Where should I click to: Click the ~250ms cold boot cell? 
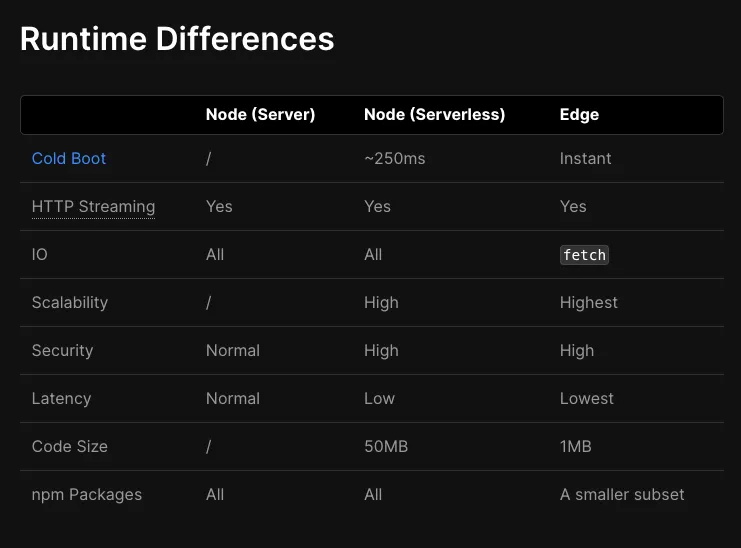pos(394,158)
